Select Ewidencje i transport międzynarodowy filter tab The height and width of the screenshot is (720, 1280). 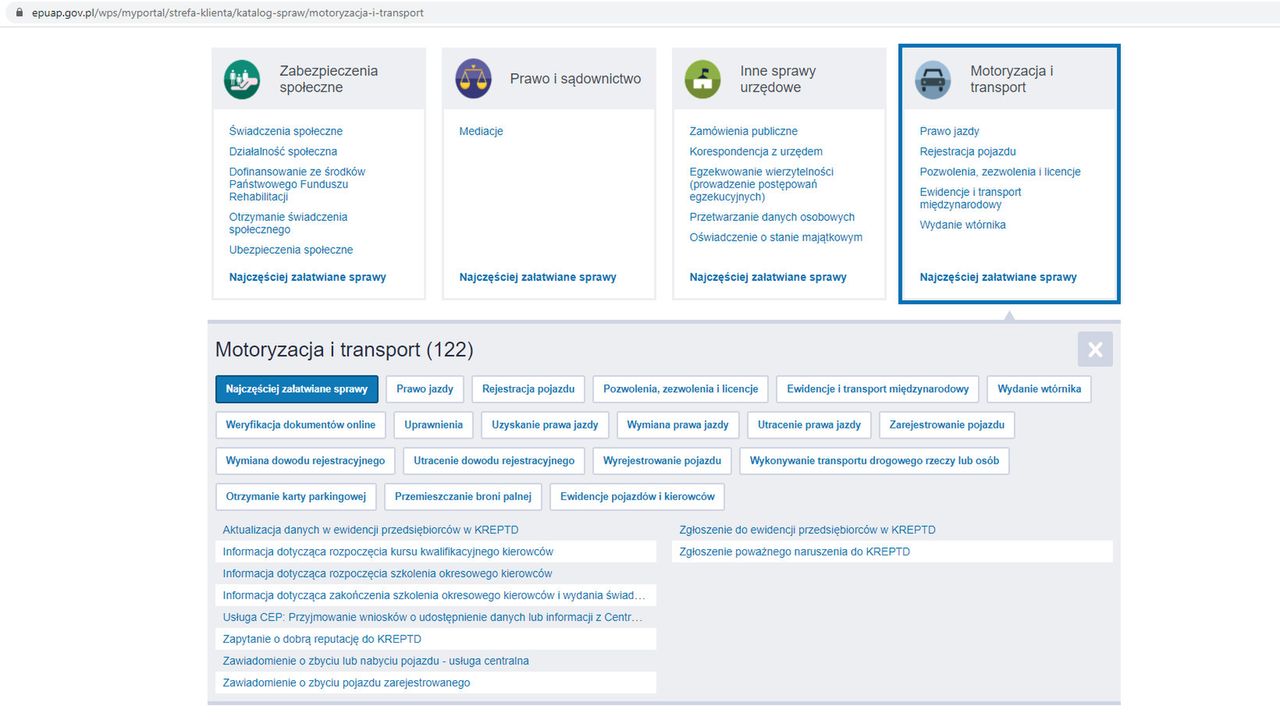(x=878, y=389)
